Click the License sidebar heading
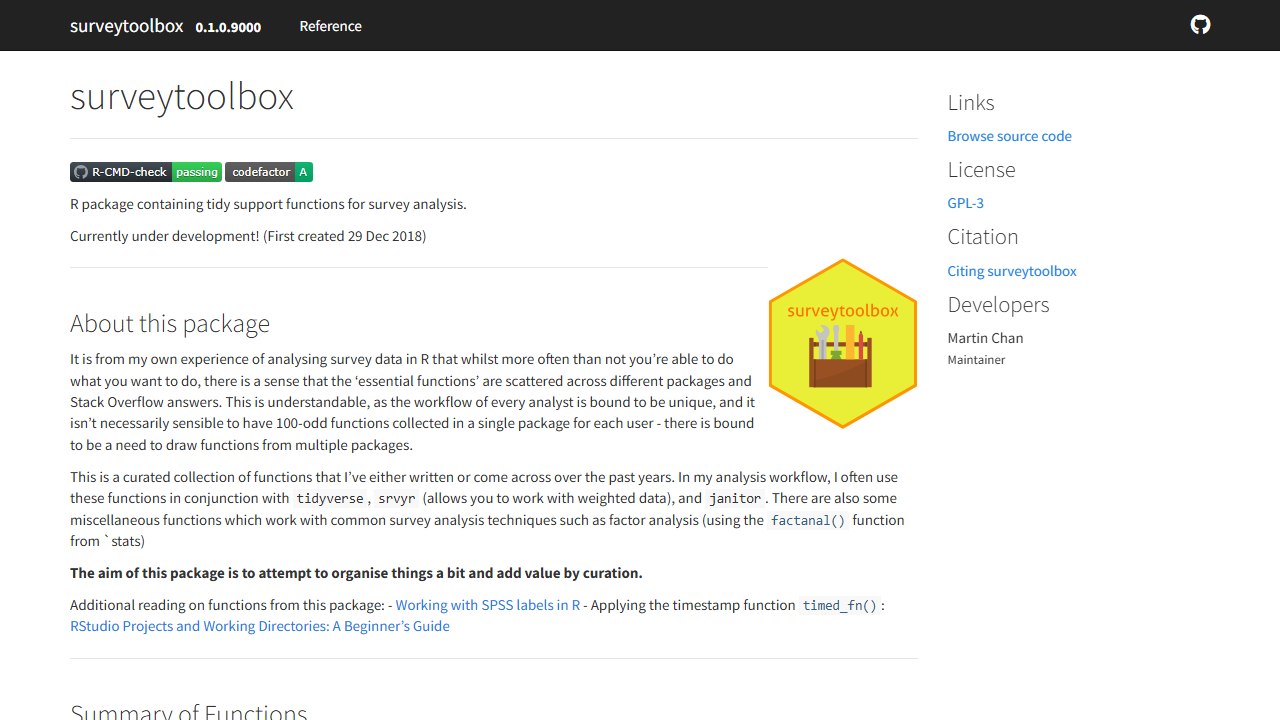 [x=982, y=170]
